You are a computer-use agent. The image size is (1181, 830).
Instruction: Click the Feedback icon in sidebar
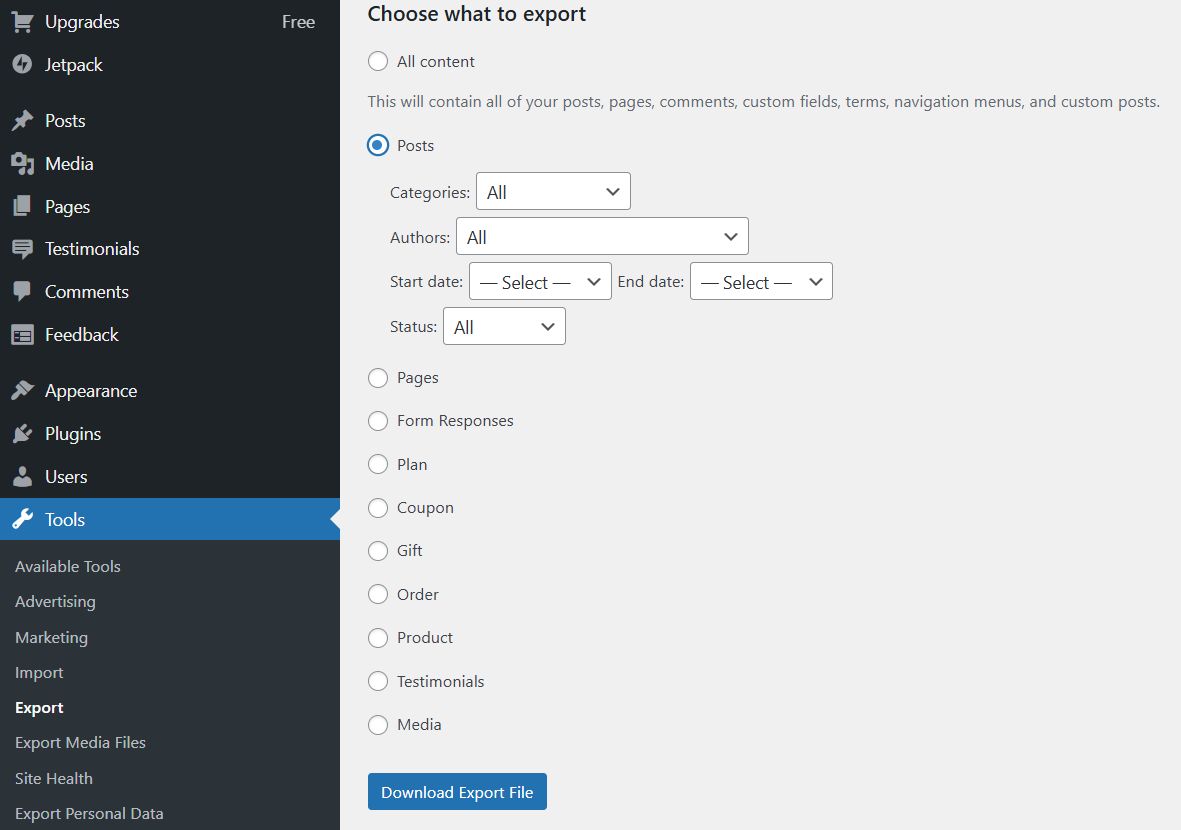tap(22, 334)
